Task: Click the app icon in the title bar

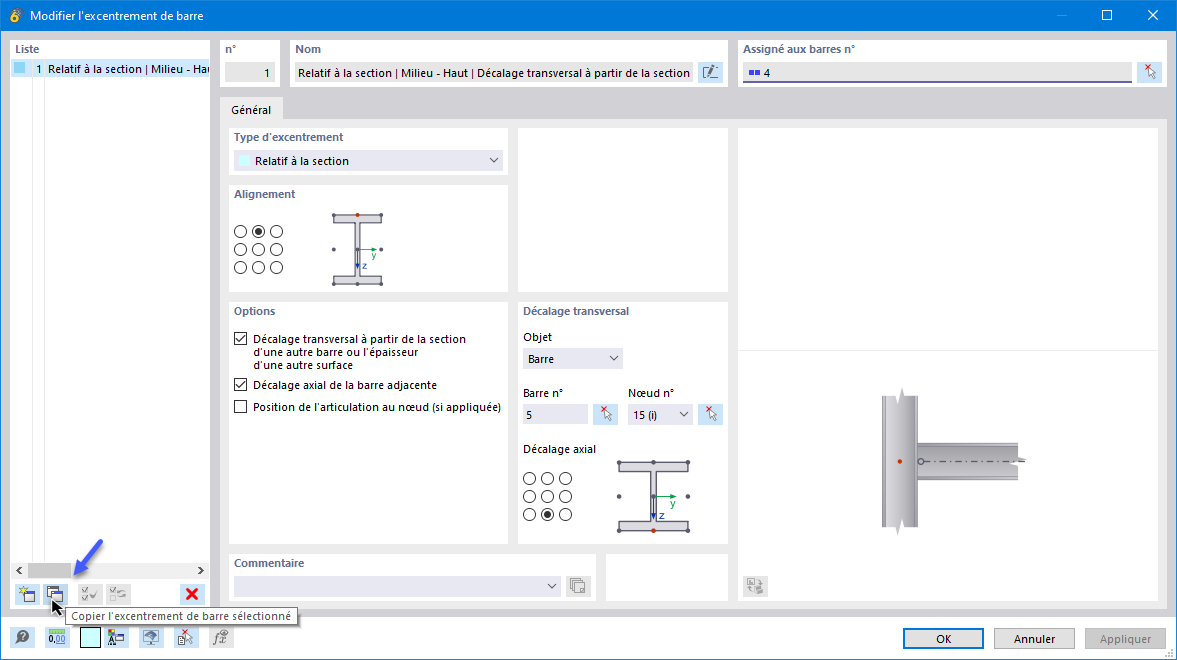Action: pos(15,15)
